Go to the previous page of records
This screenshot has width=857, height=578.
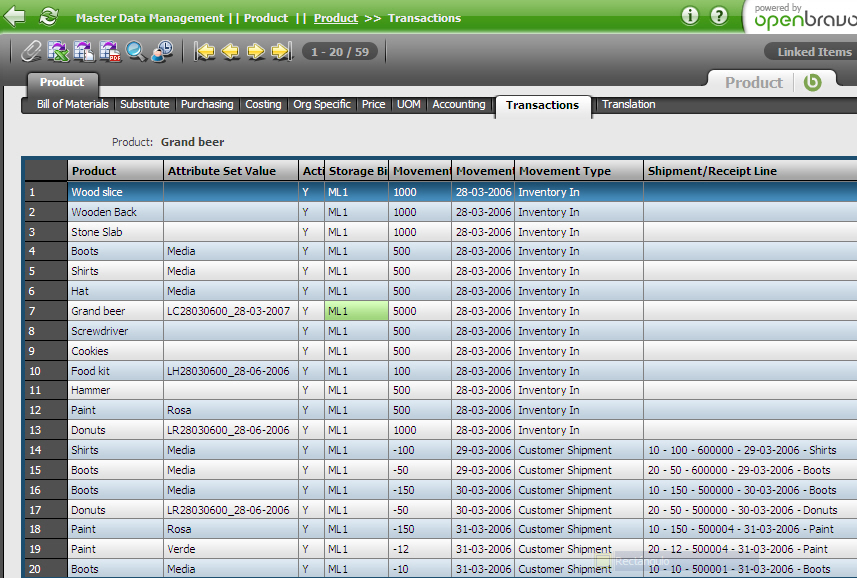[x=230, y=51]
